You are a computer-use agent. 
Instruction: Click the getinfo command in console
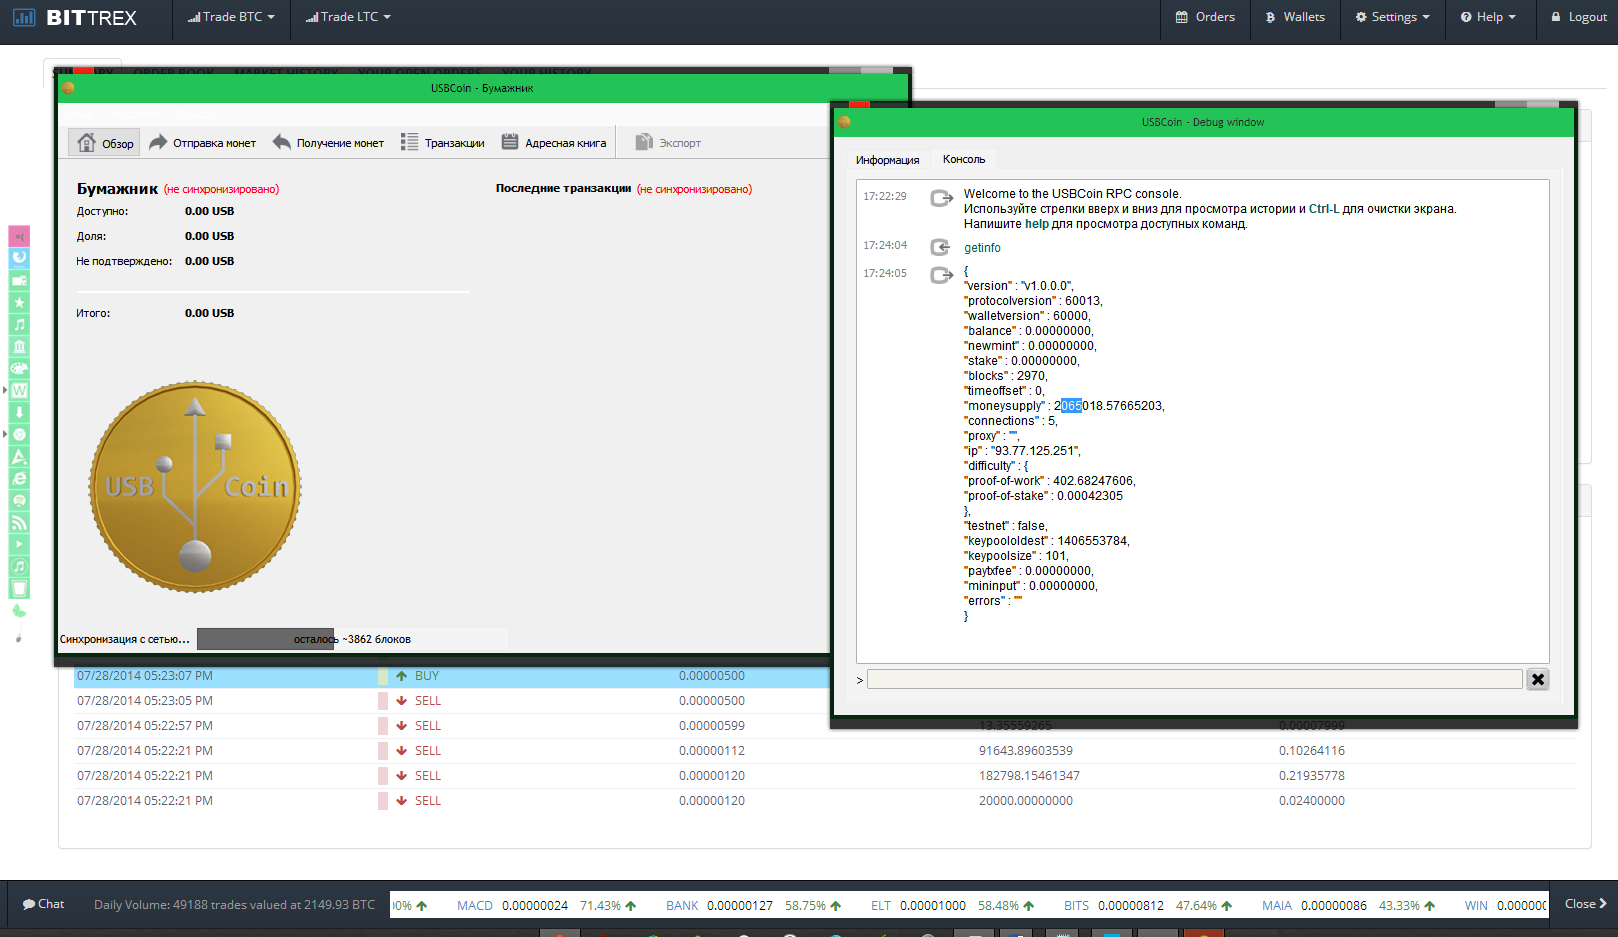pos(982,248)
